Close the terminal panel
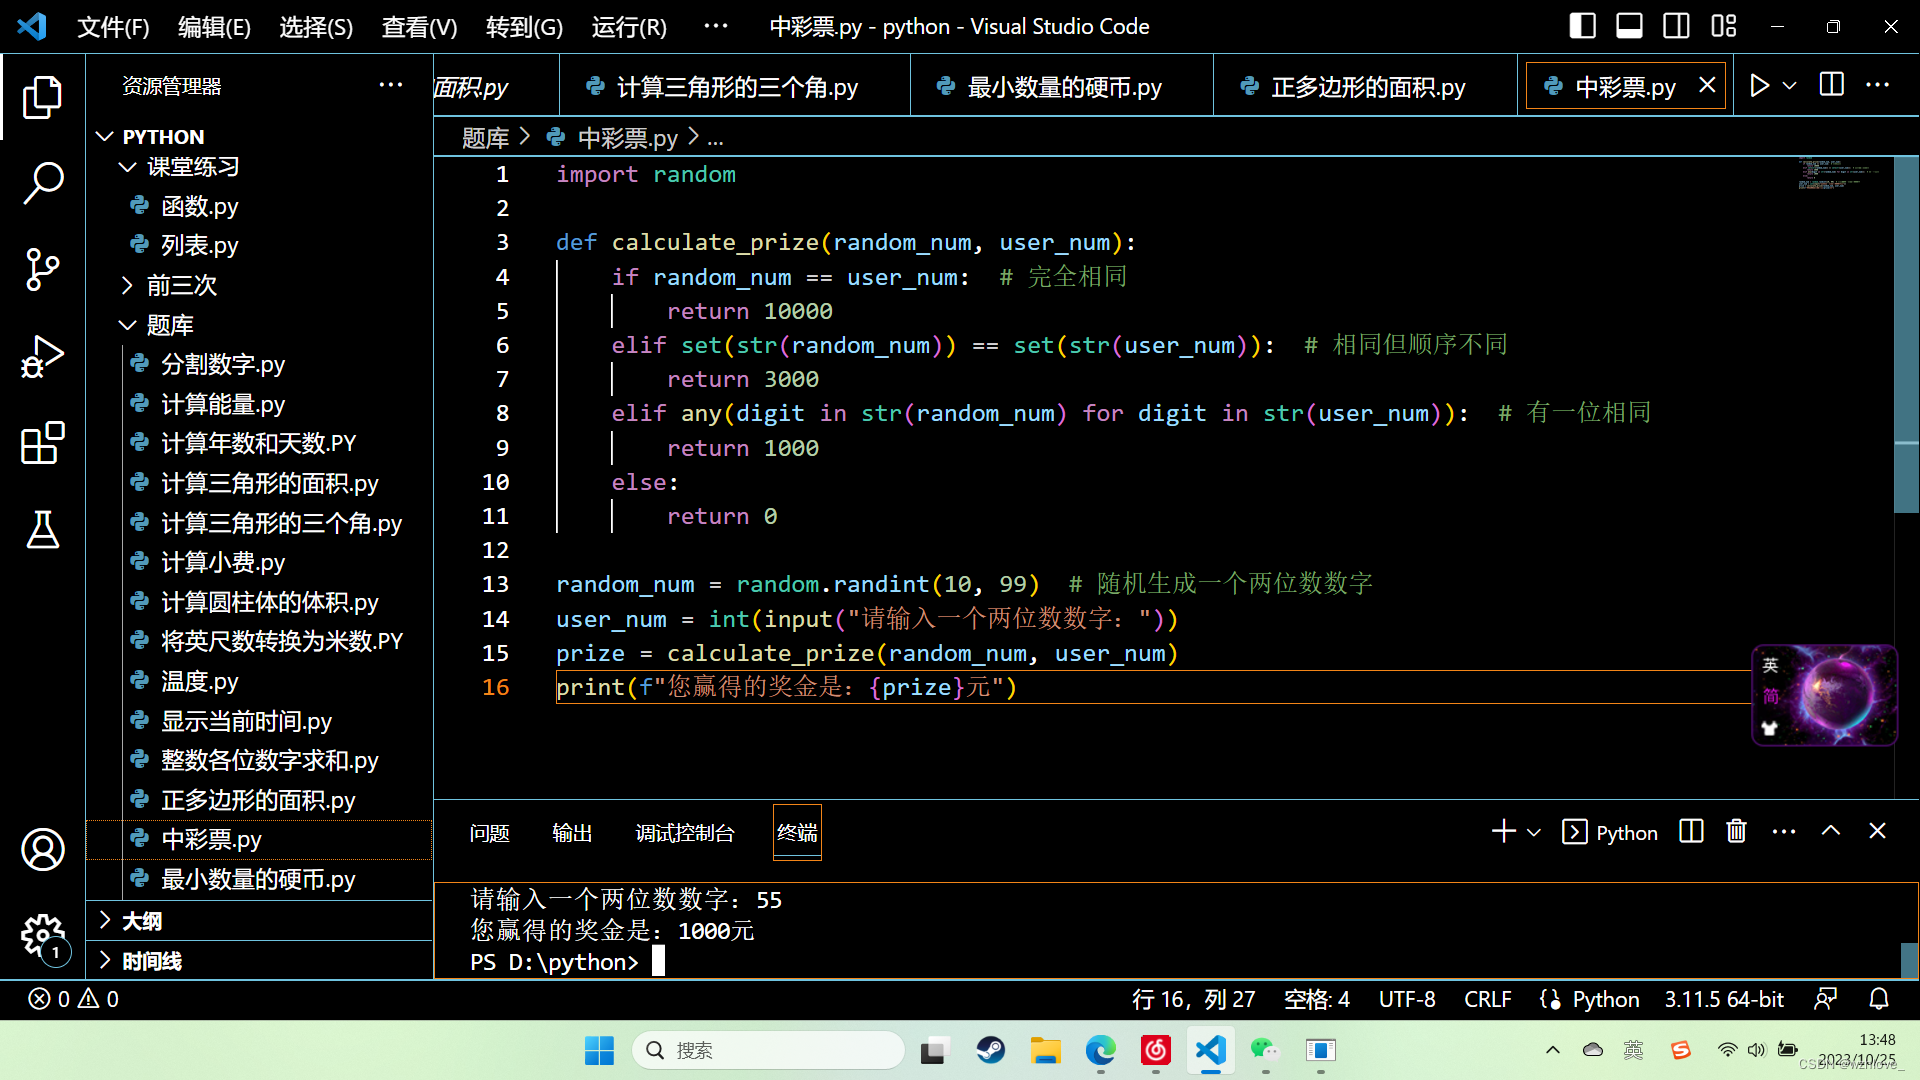Viewport: 1920px width, 1080px height. [1877, 832]
